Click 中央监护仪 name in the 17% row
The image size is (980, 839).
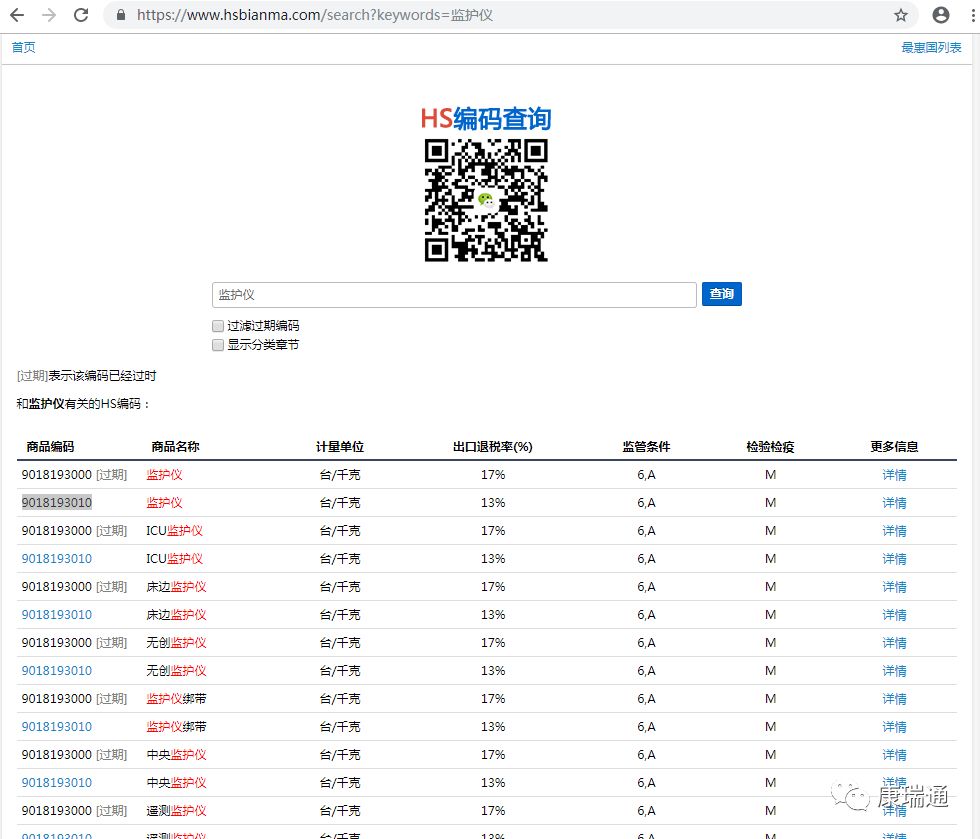coord(176,755)
